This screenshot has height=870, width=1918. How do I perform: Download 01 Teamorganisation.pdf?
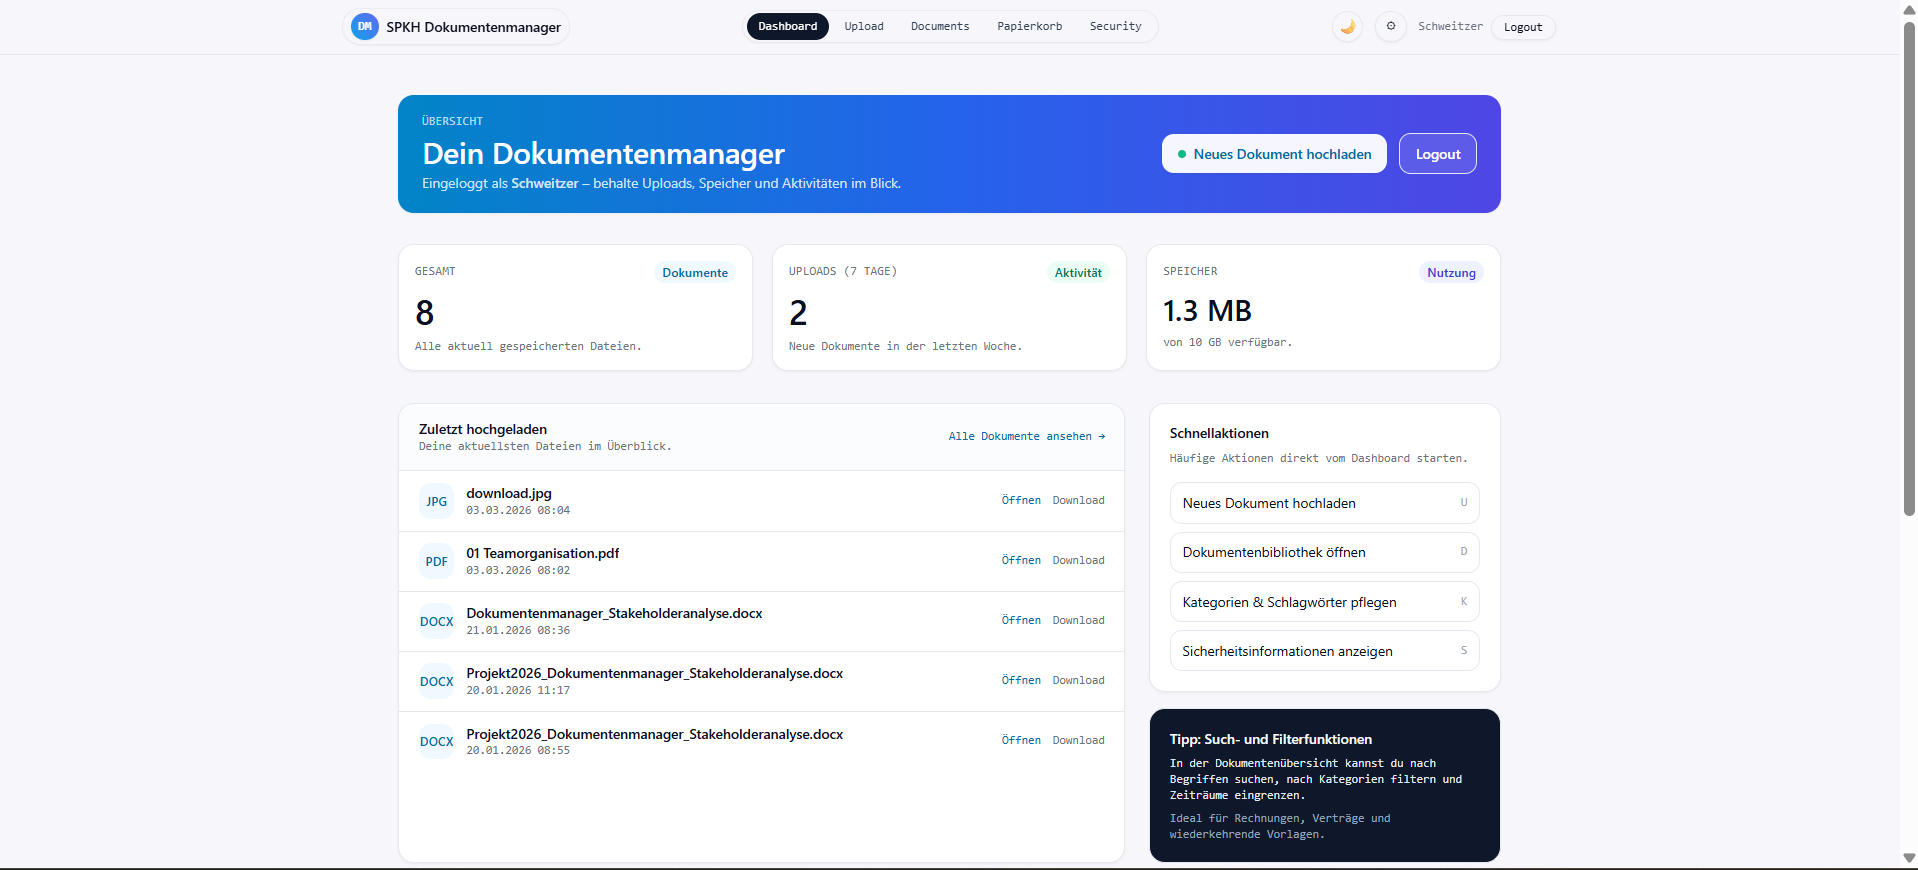1078,561
